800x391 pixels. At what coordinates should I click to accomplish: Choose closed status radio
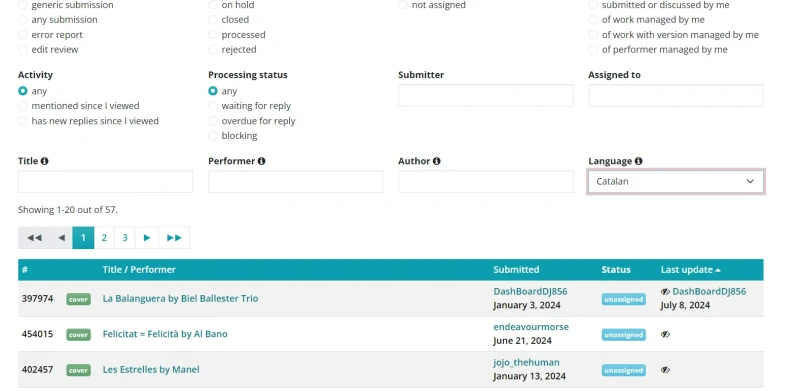click(x=213, y=20)
